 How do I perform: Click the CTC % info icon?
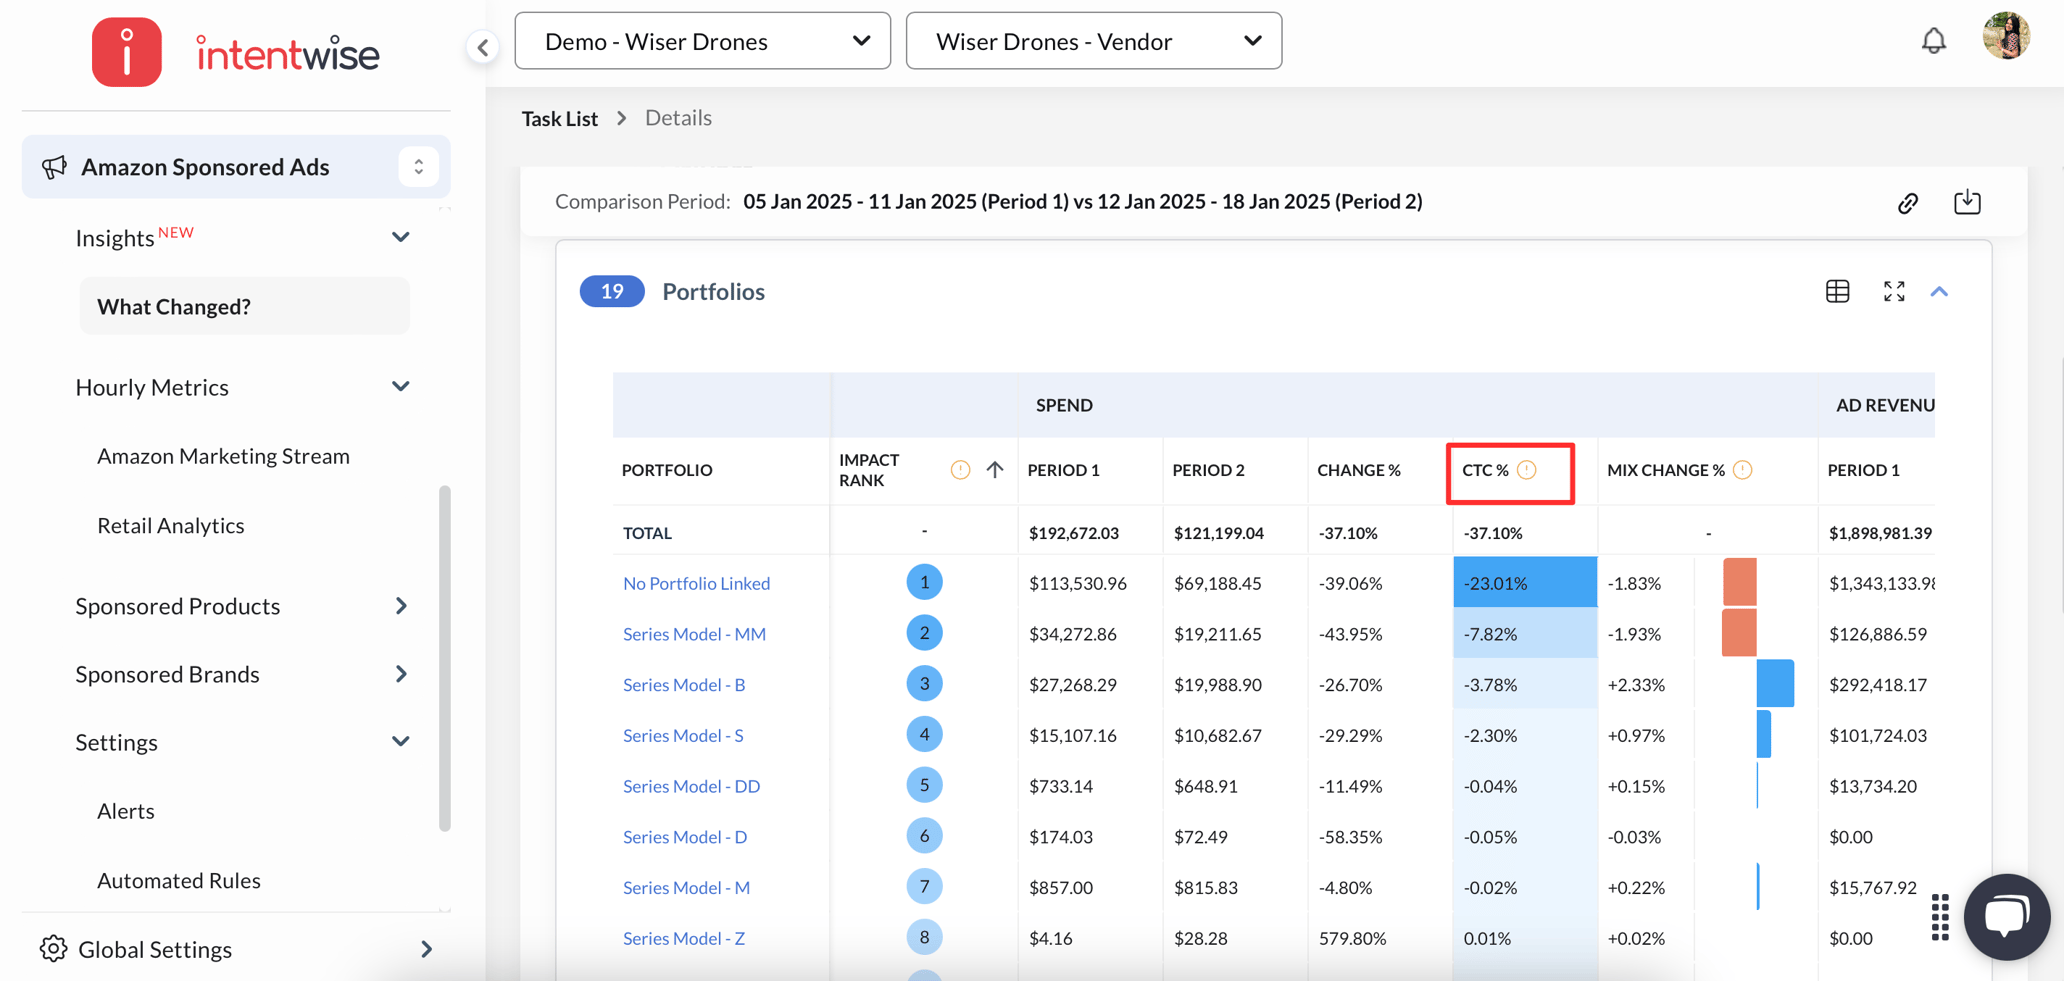1527,470
